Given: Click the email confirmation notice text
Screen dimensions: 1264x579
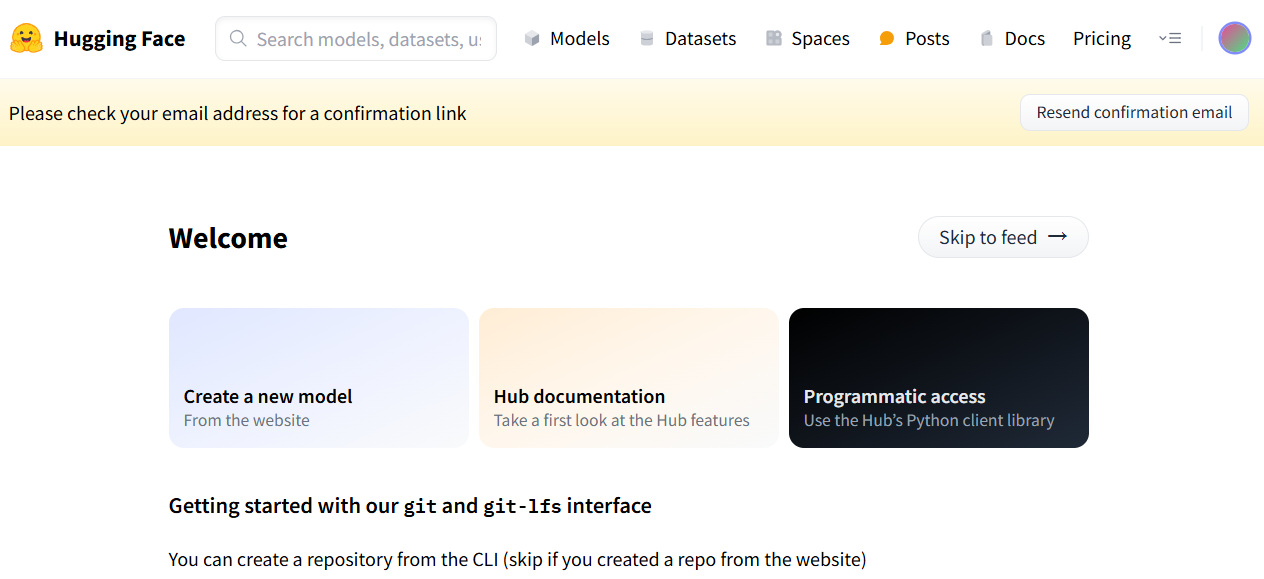Looking at the screenshot, I should tap(238, 113).
